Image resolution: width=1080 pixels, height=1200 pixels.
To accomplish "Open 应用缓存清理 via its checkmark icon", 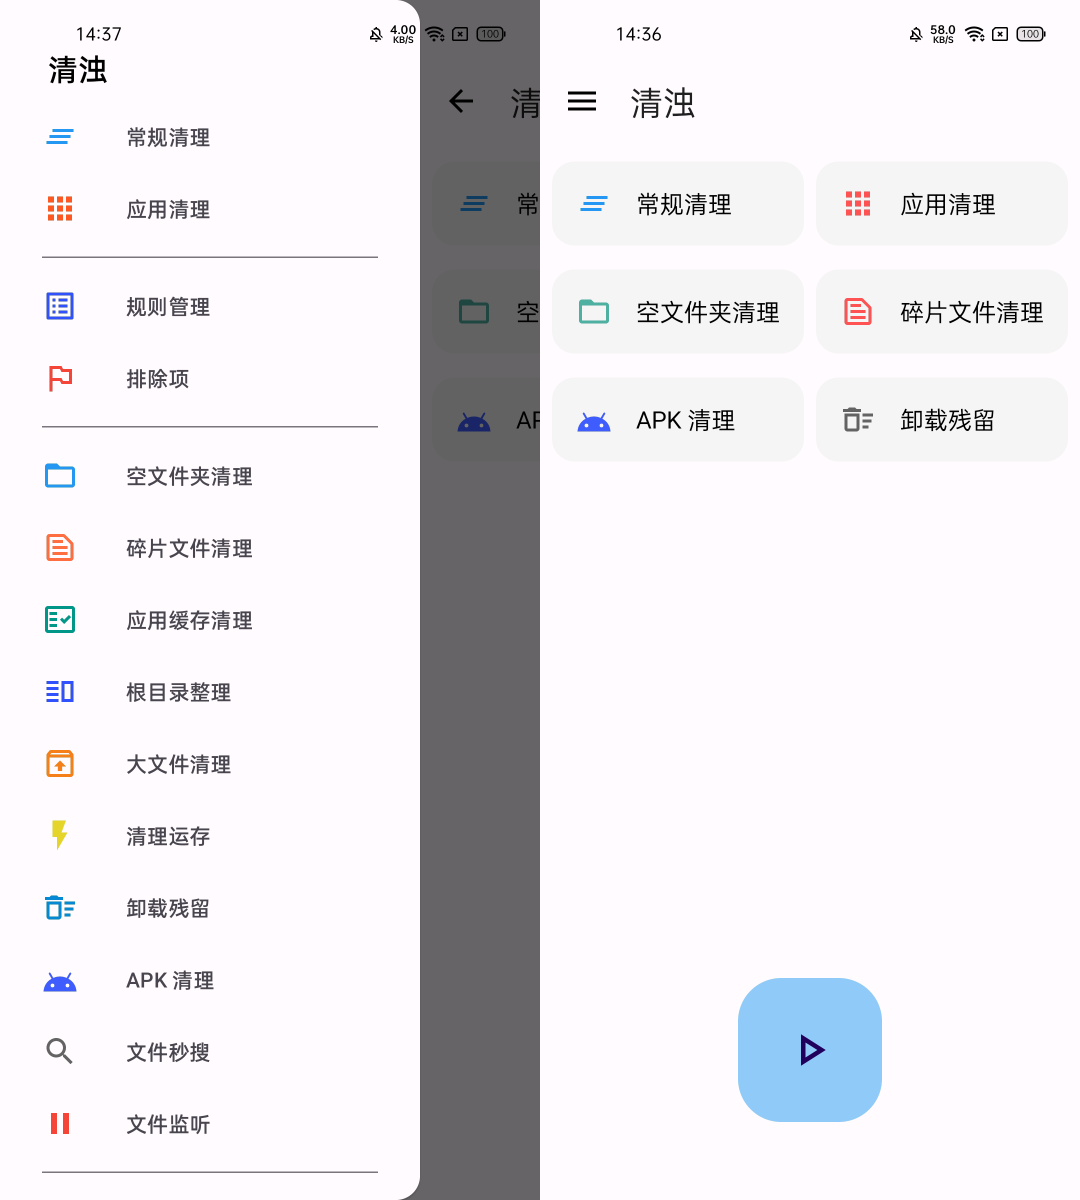I will 60,620.
